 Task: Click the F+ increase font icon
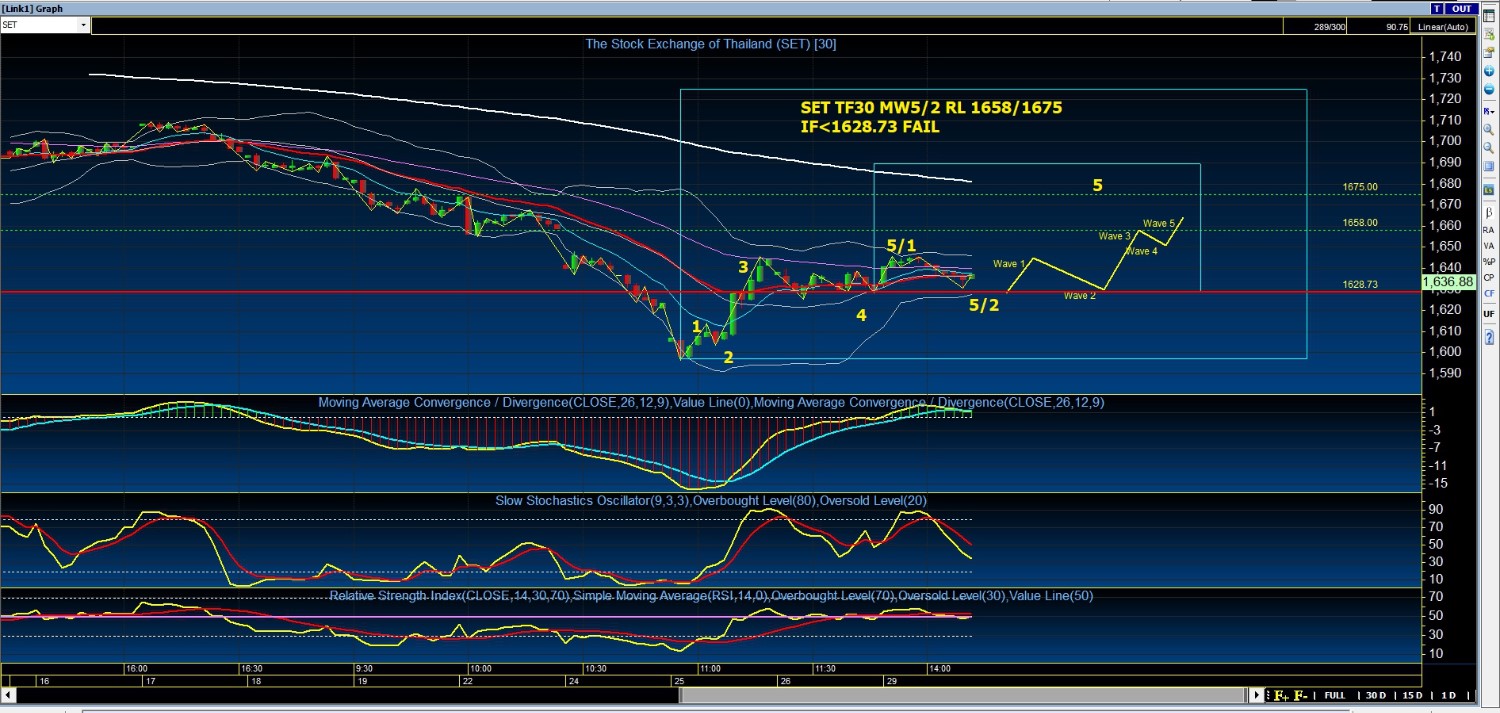tap(1281, 695)
